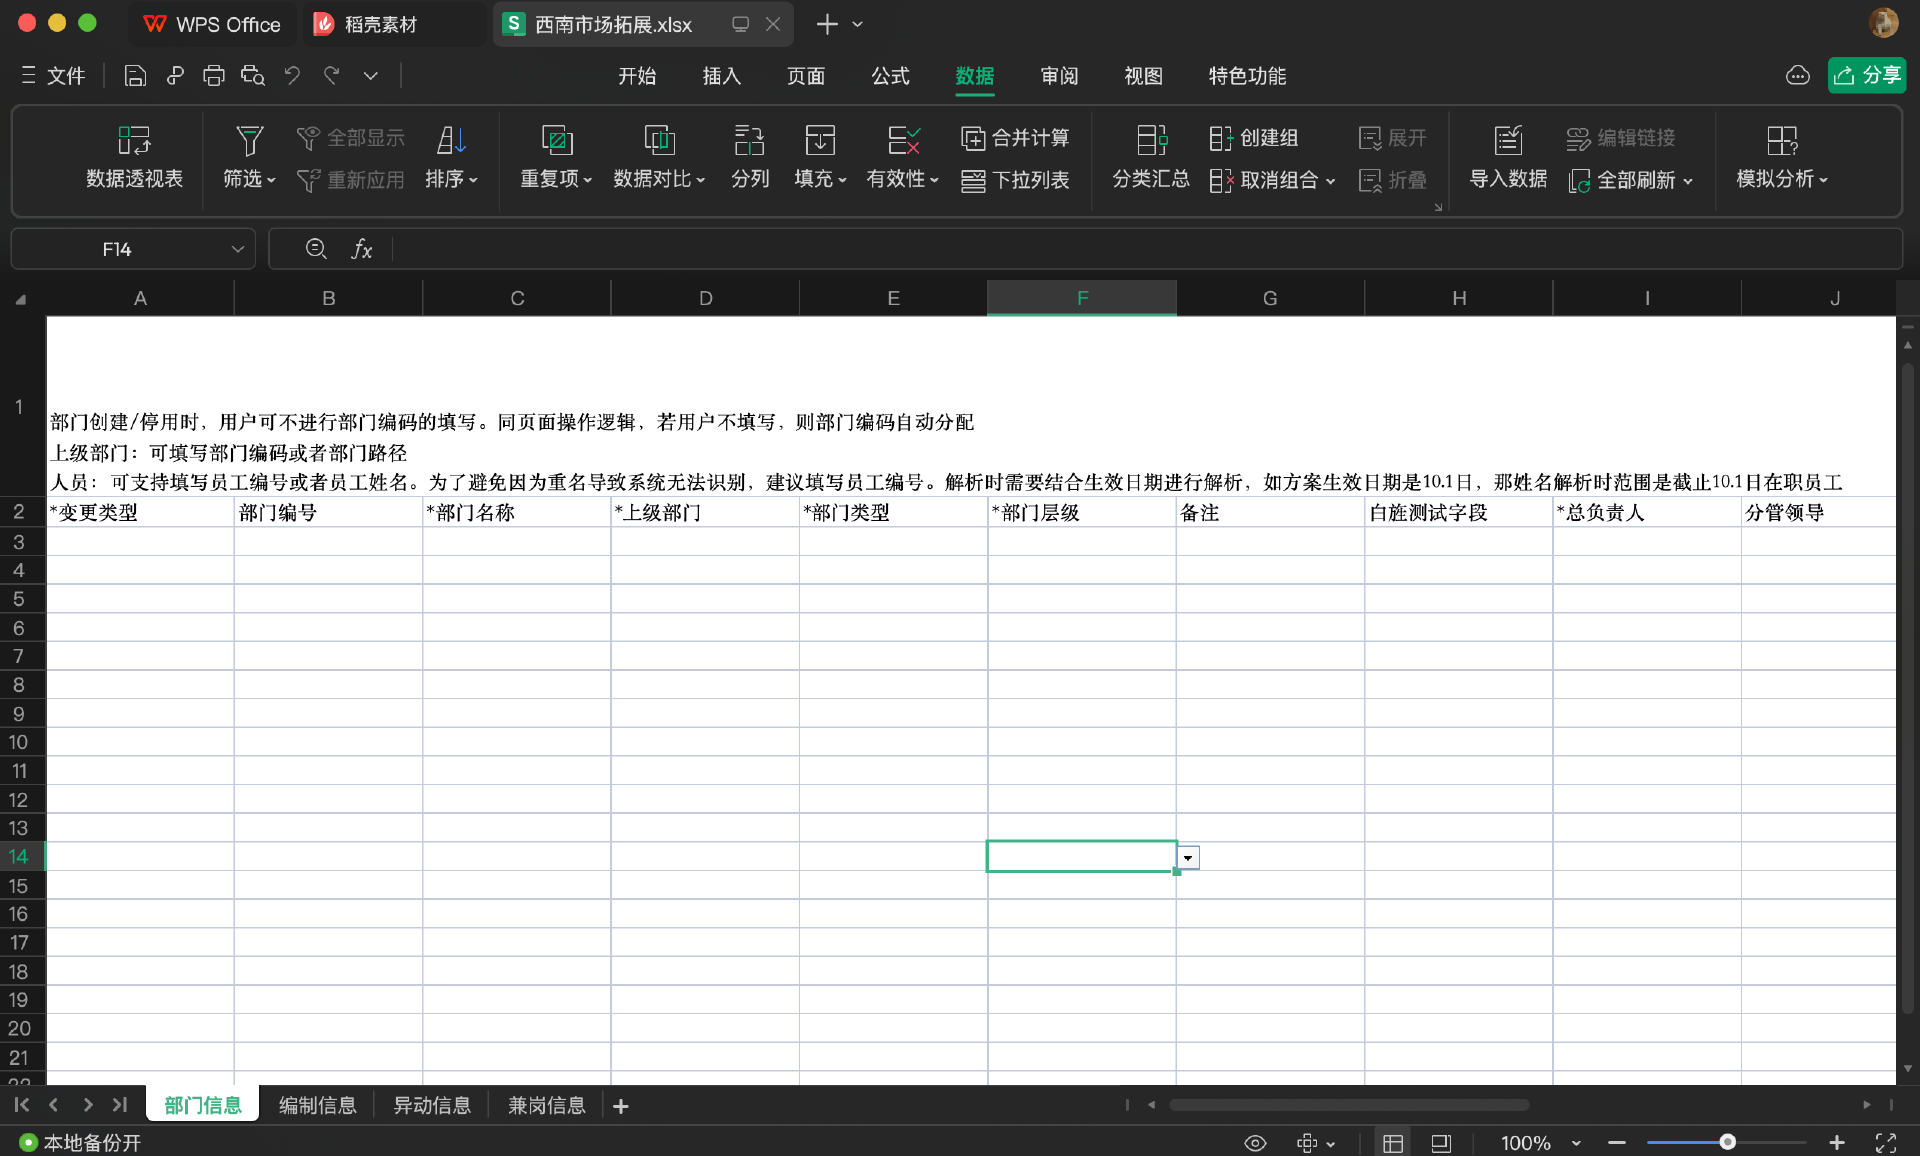Click 创建组 create group button

click(1254, 138)
